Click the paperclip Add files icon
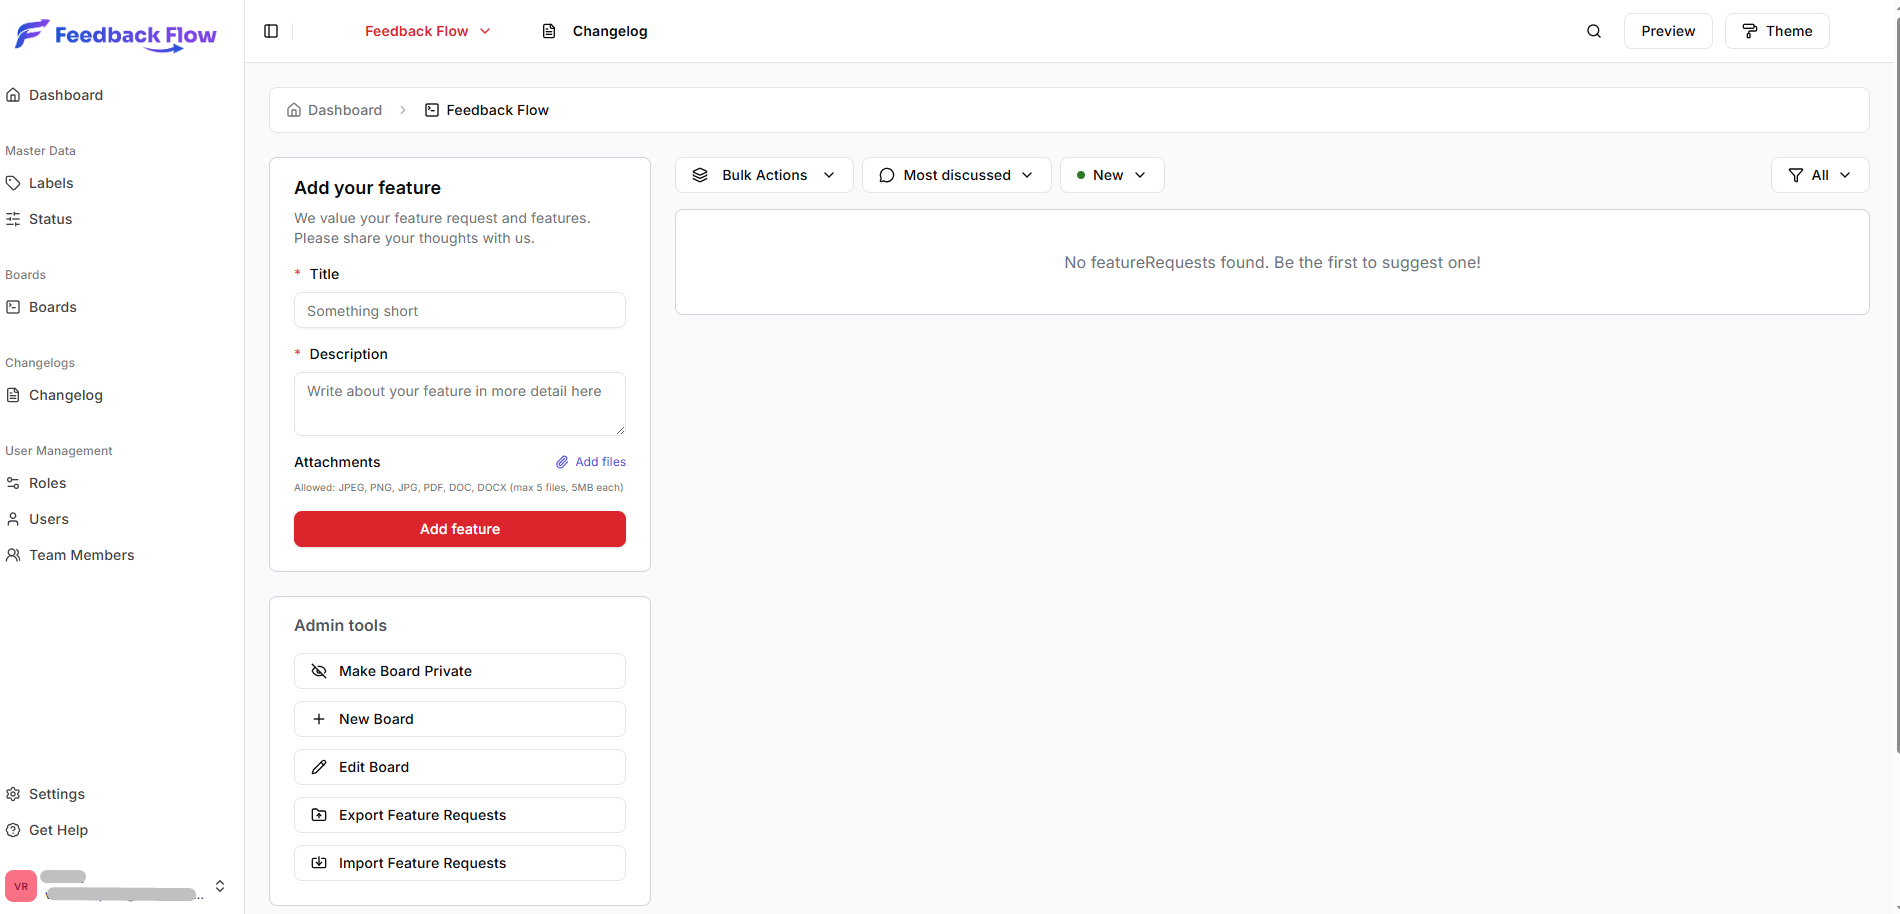This screenshot has width=1900, height=914. [562, 462]
